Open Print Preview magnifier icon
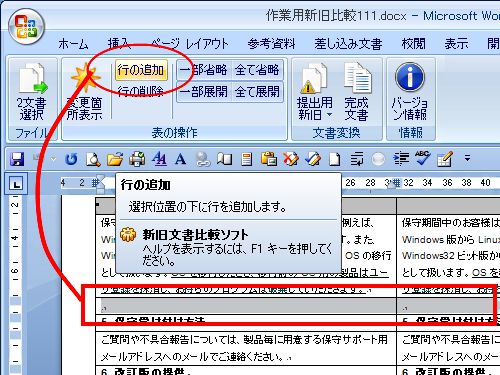500x375 pixels. (93, 159)
